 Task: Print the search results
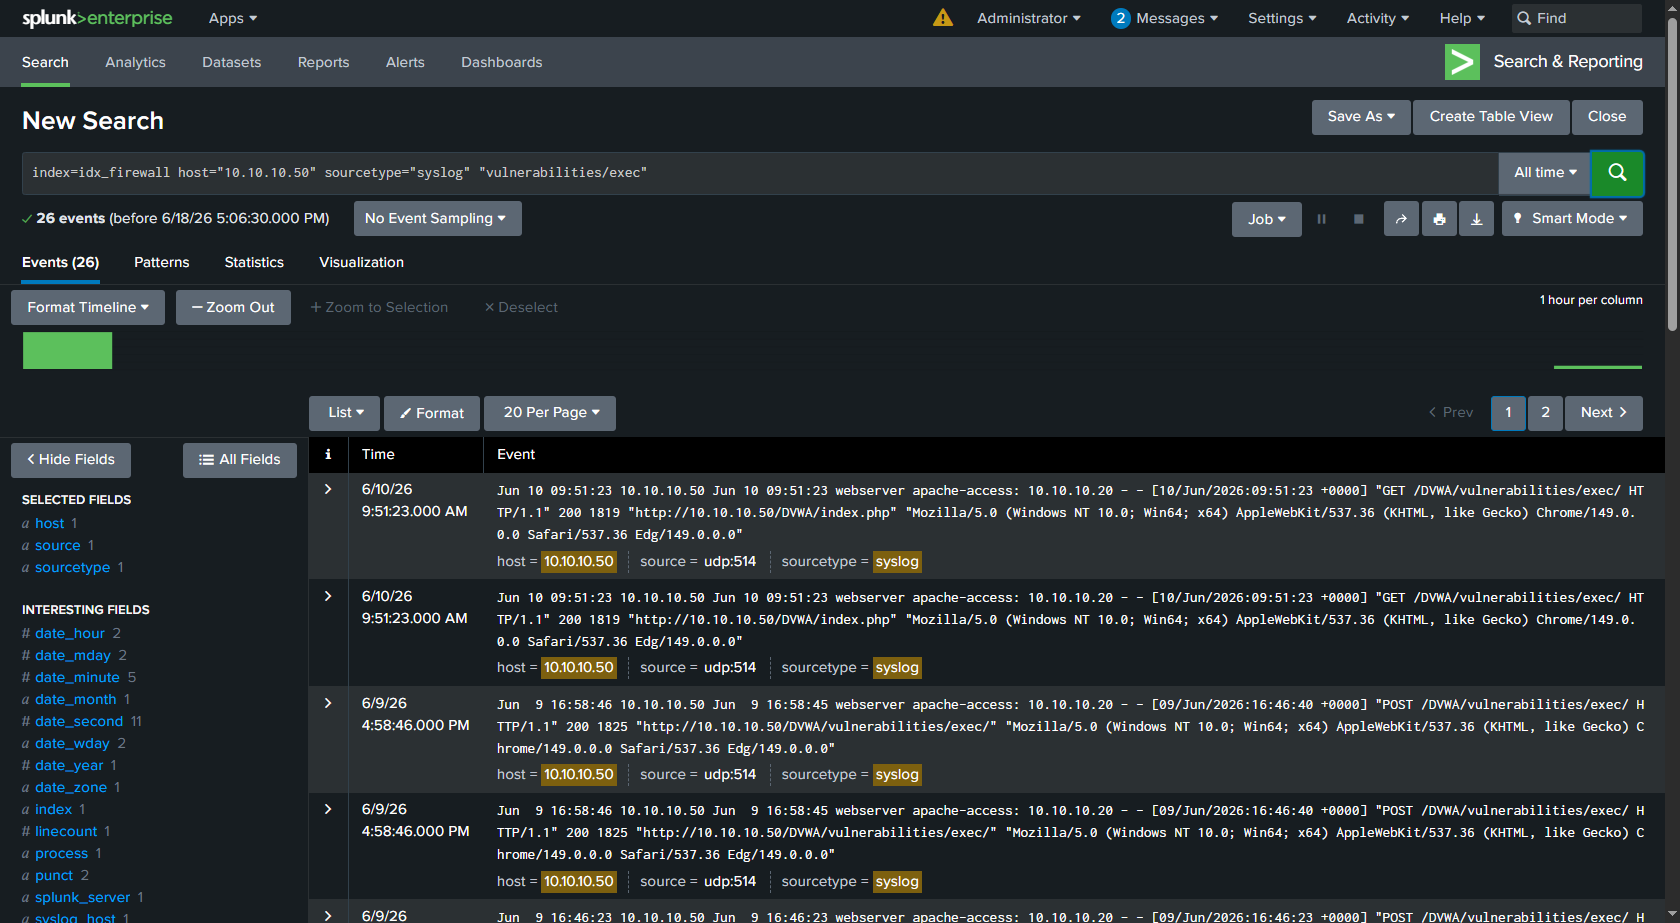(x=1439, y=219)
